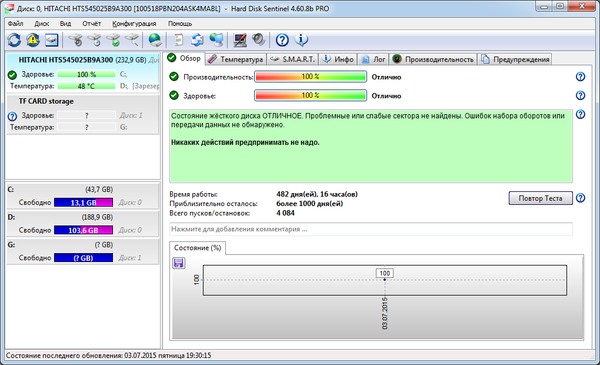Click the disk with green checkmark icon

coord(113,40)
